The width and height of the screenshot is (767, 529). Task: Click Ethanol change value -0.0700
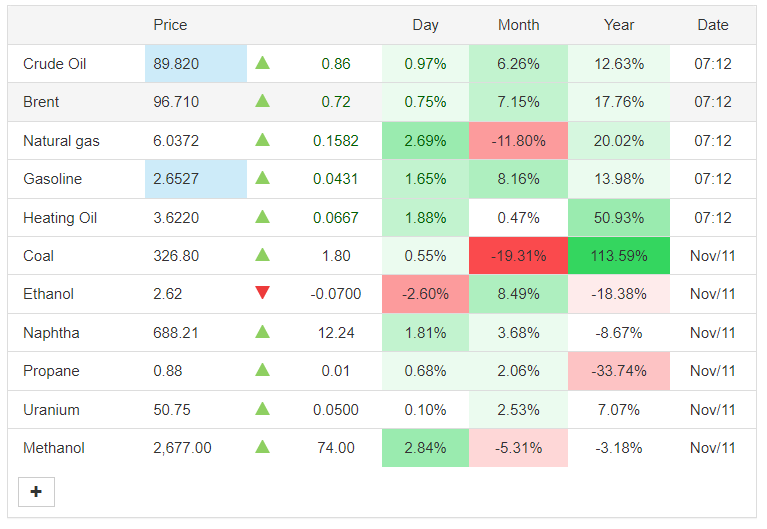[336, 294]
